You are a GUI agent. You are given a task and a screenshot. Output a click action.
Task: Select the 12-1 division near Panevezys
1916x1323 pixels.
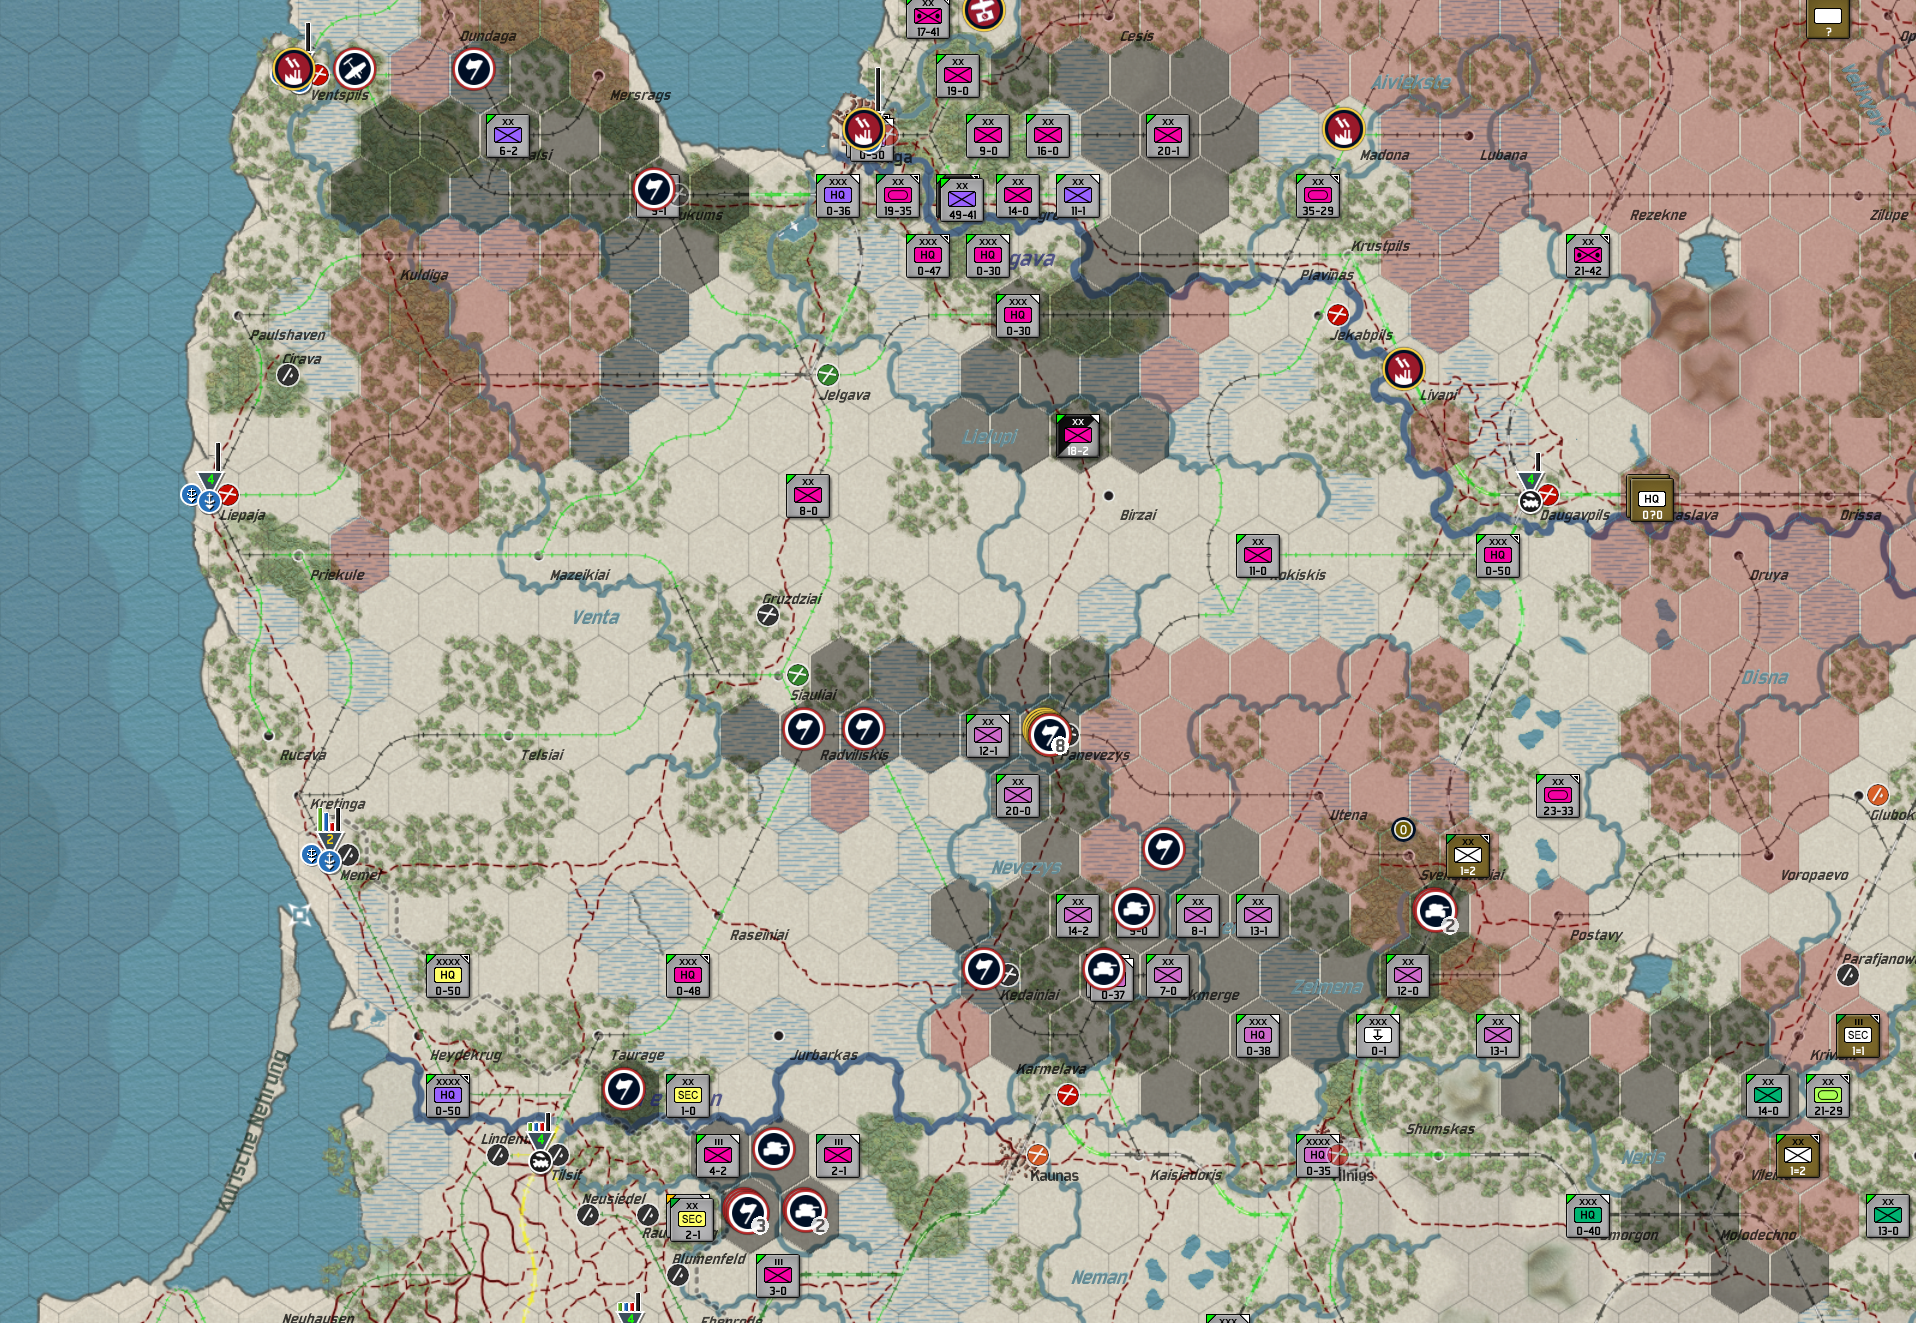(988, 736)
